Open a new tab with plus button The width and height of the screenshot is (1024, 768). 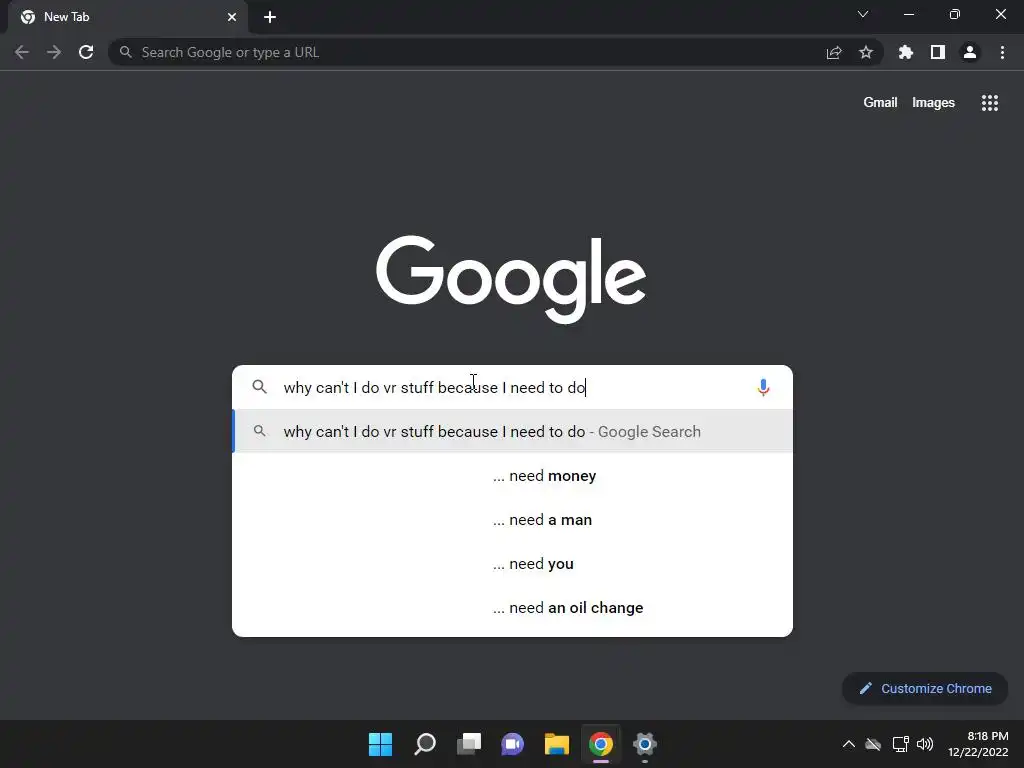click(270, 17)
